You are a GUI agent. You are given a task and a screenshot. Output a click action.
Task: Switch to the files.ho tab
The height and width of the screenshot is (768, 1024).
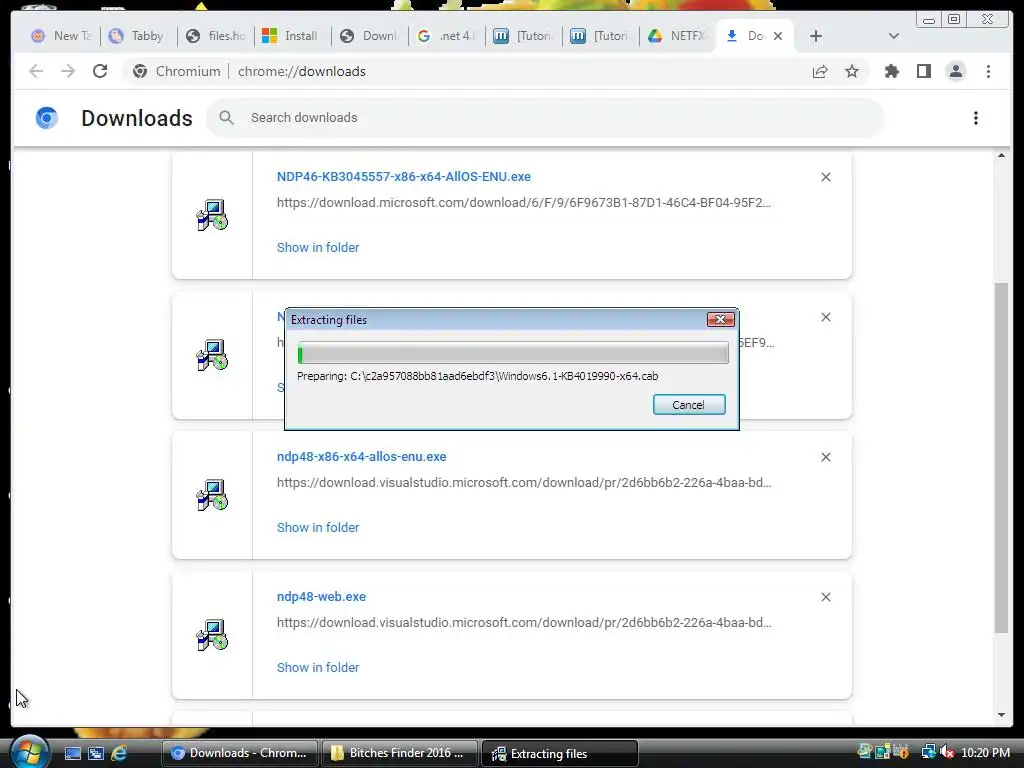pyautogui.click(x=216, y=36)
